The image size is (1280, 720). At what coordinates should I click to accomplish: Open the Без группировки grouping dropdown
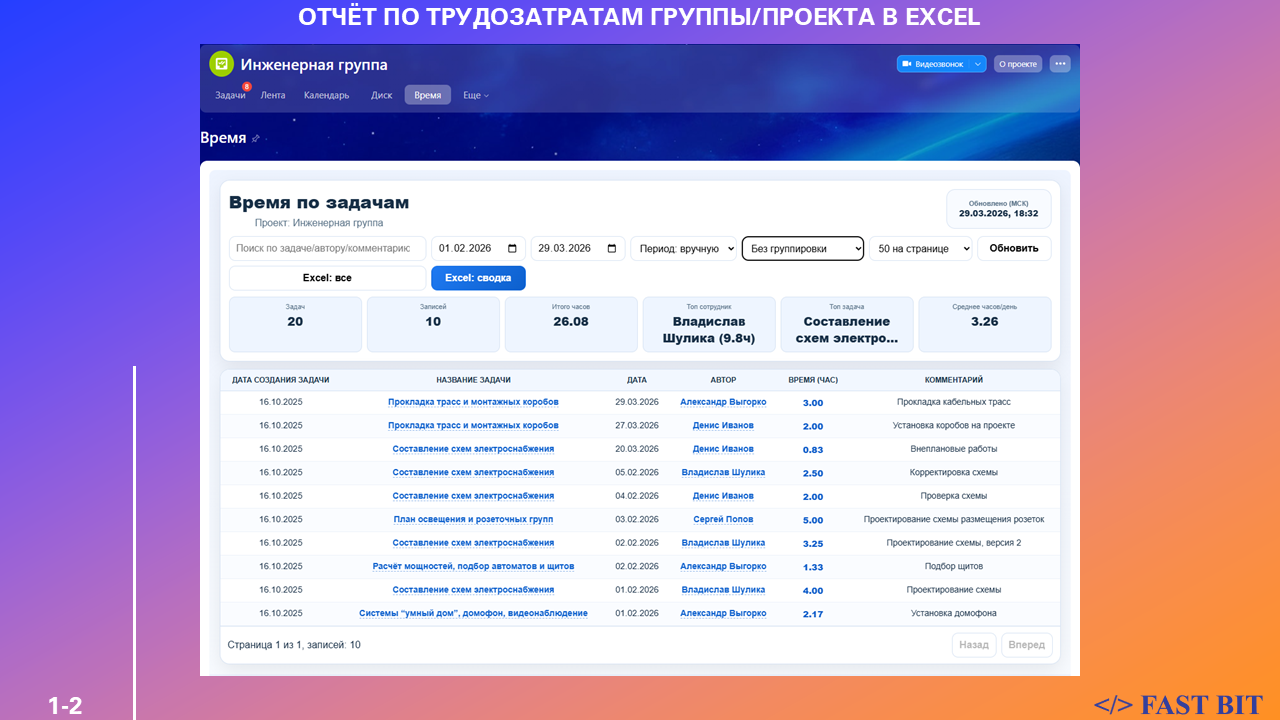[x=802, y=249]
